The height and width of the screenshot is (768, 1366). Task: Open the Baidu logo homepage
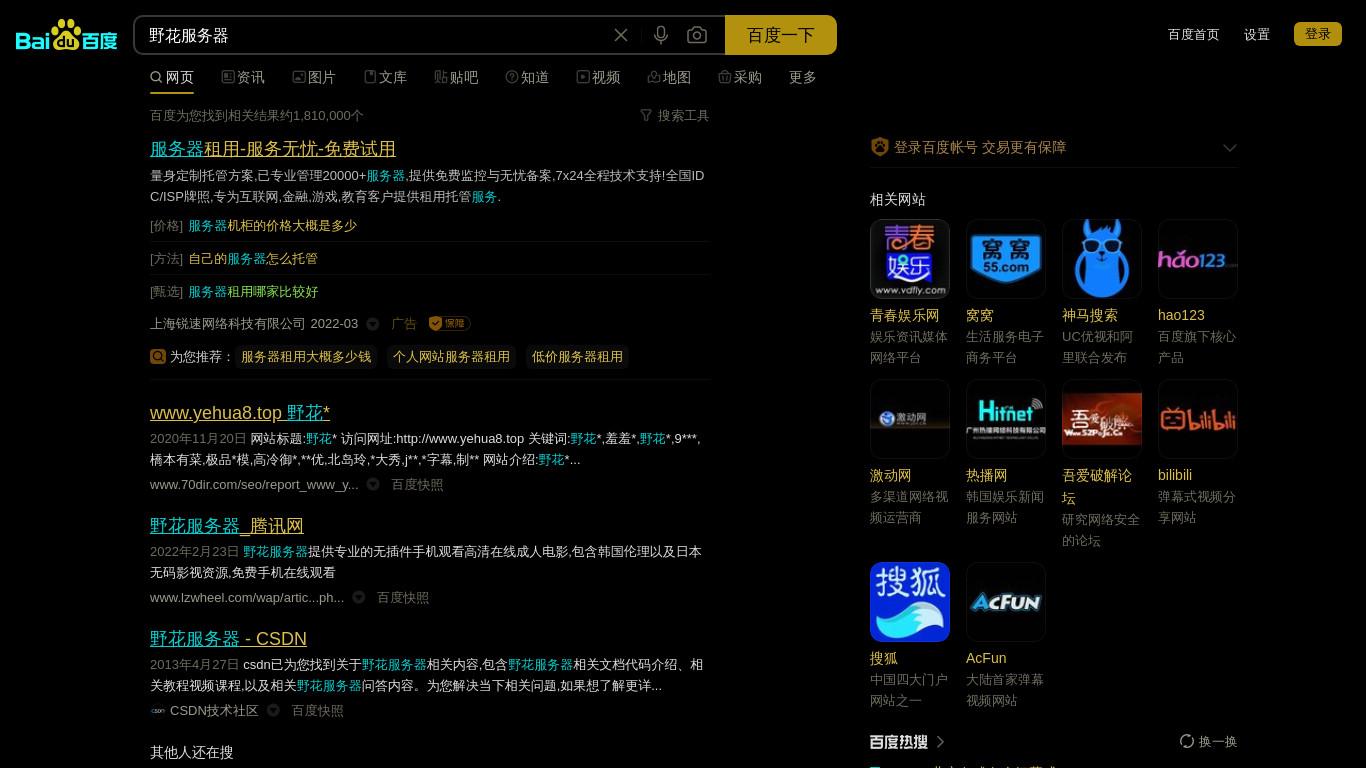coord(66,35)
